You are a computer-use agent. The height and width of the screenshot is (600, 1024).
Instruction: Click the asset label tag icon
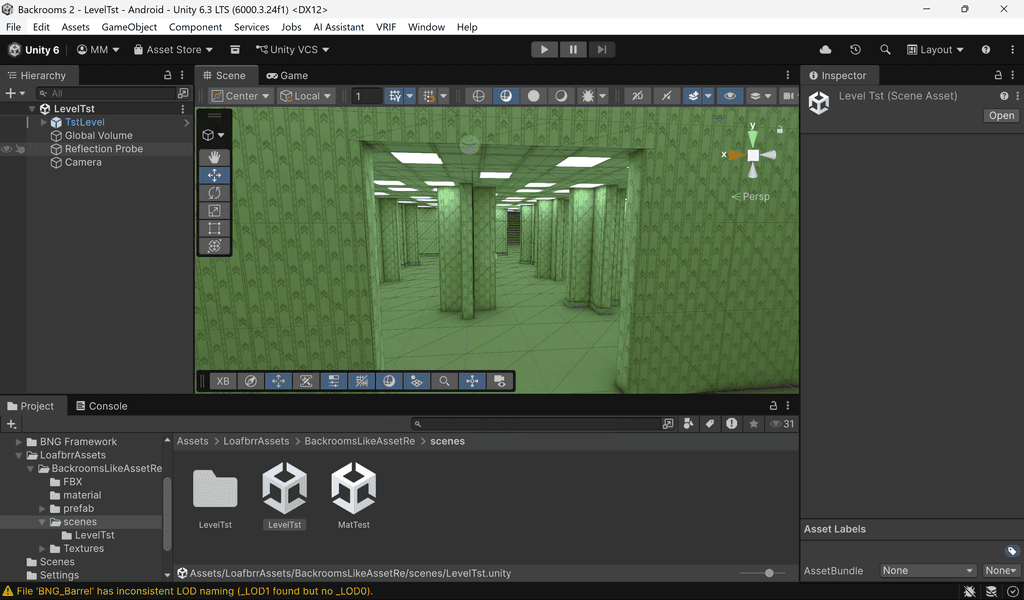click(1012, 550)
